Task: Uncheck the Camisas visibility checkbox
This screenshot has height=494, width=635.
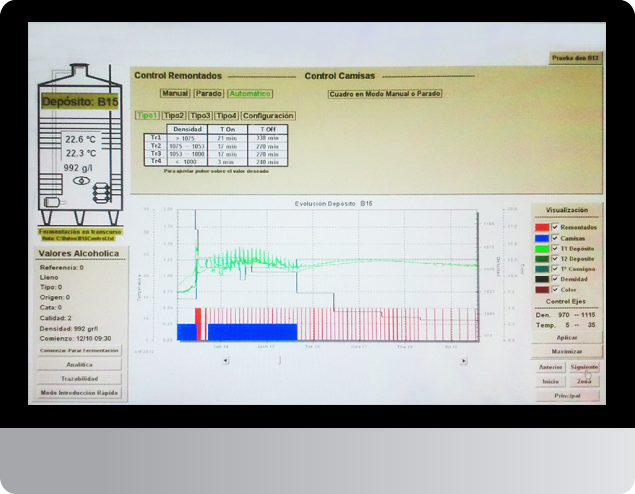Action: [555, 238]
